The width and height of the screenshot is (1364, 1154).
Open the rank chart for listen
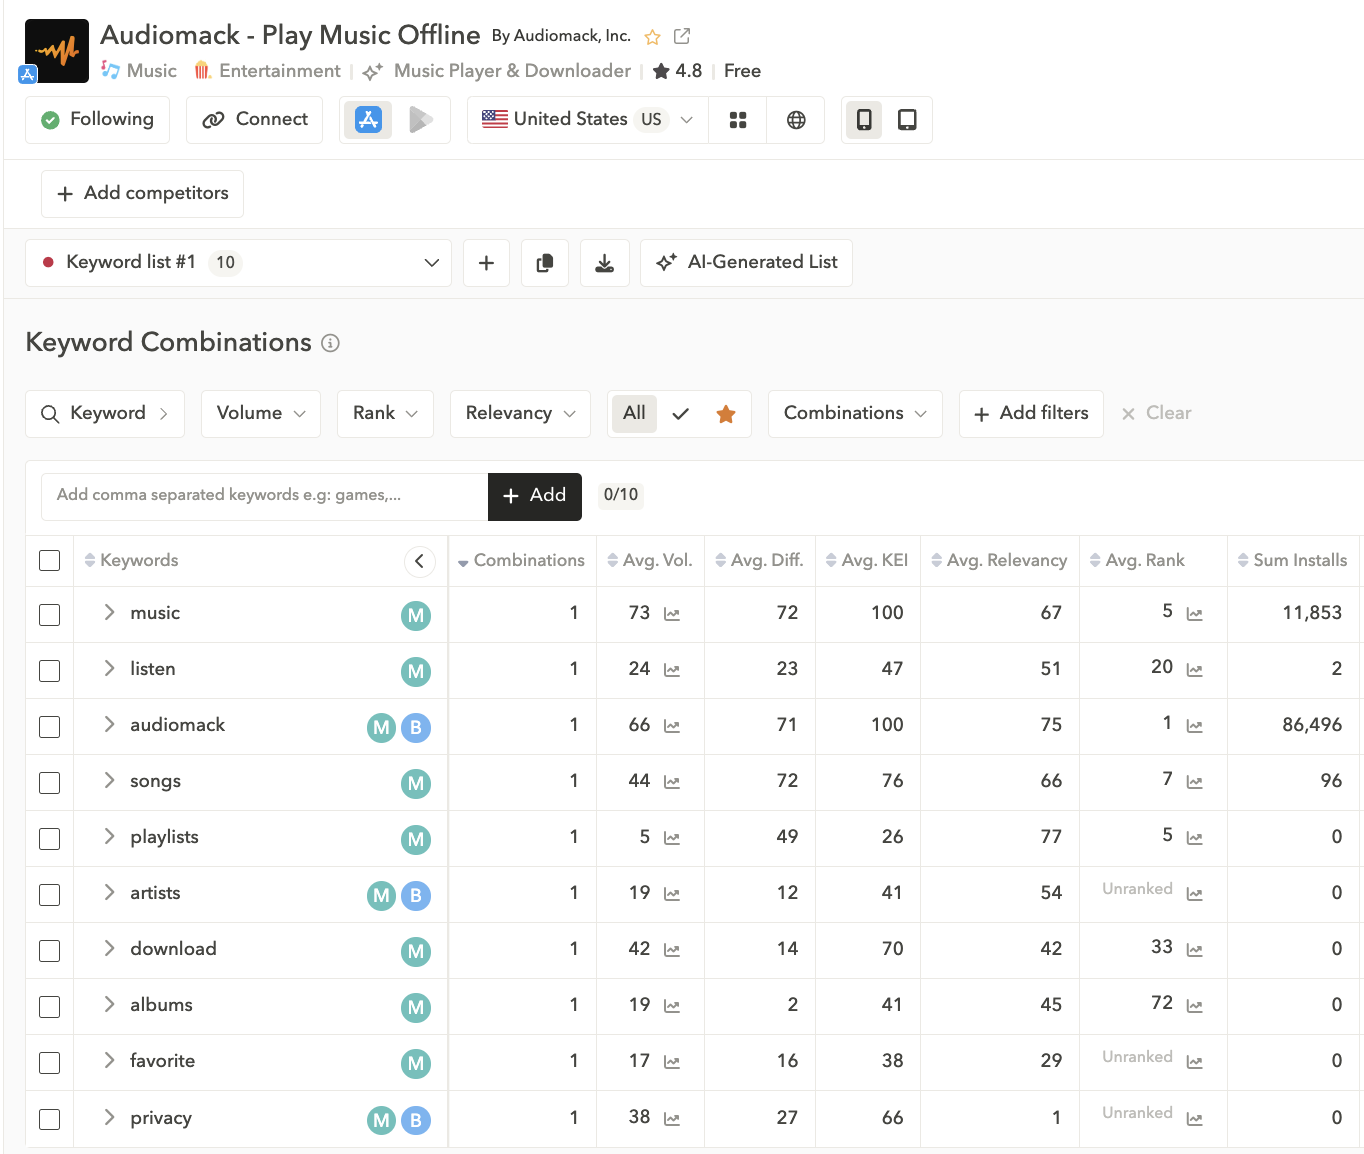1194,670
